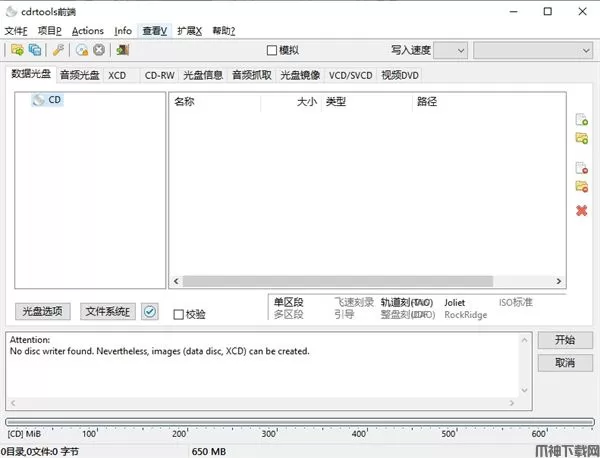Image resolution: width=600 pixels, height=458 pixels.
Task: Switch to the 数据光盘 tab
Action: pos(31,74)
